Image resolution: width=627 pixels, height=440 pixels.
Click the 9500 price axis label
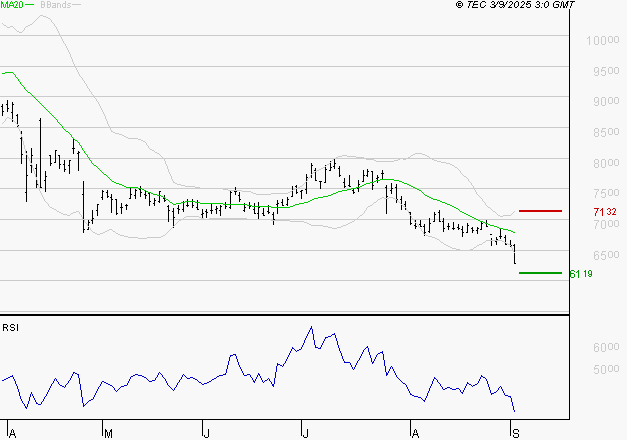(x=606, y=71)
